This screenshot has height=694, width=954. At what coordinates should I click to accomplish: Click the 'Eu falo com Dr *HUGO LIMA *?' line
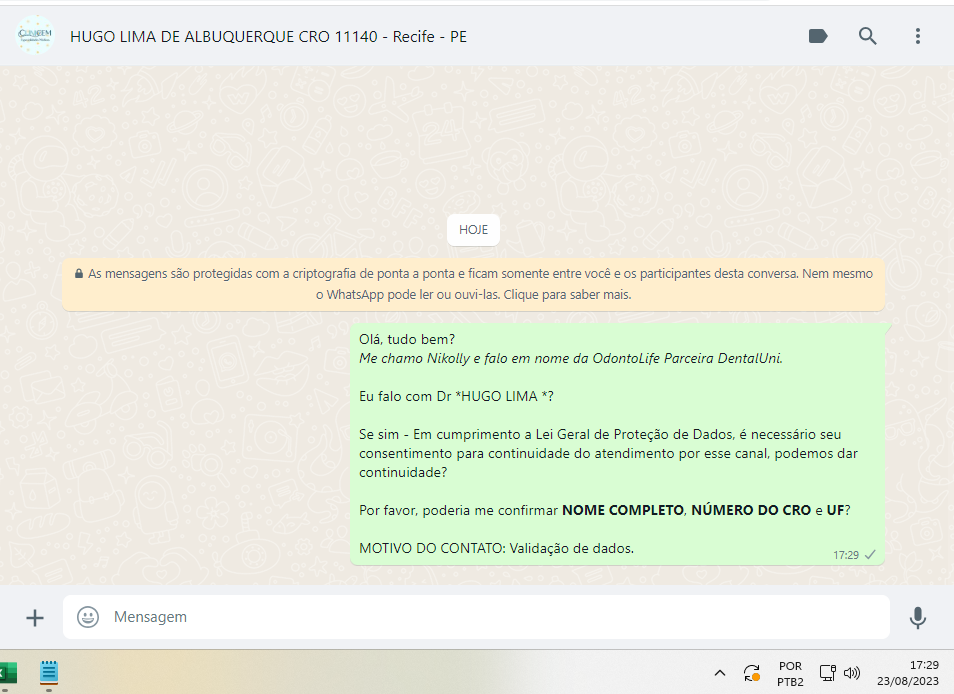pyautogui.click(x=456, y=397)
